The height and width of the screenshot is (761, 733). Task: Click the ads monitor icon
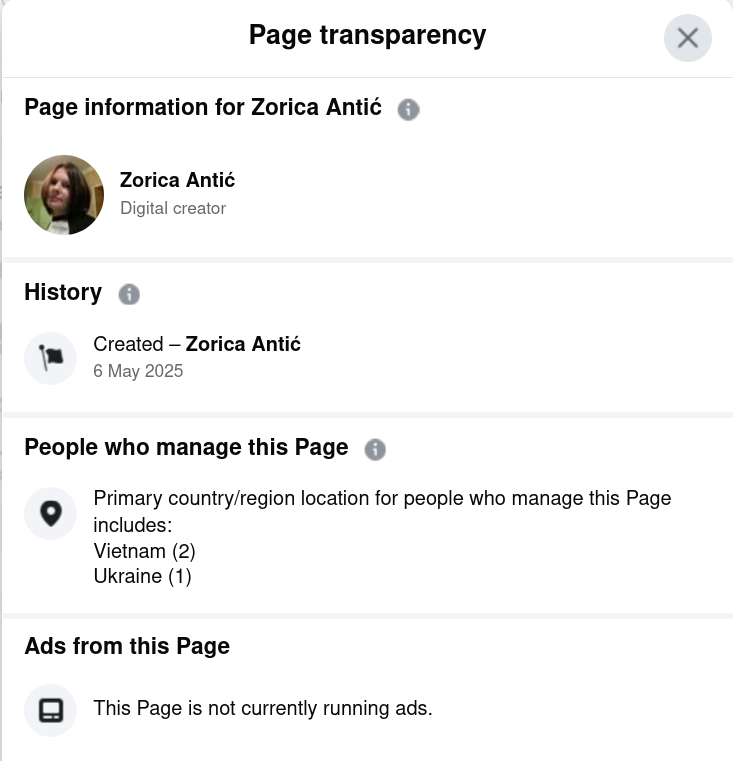[50, 710]
